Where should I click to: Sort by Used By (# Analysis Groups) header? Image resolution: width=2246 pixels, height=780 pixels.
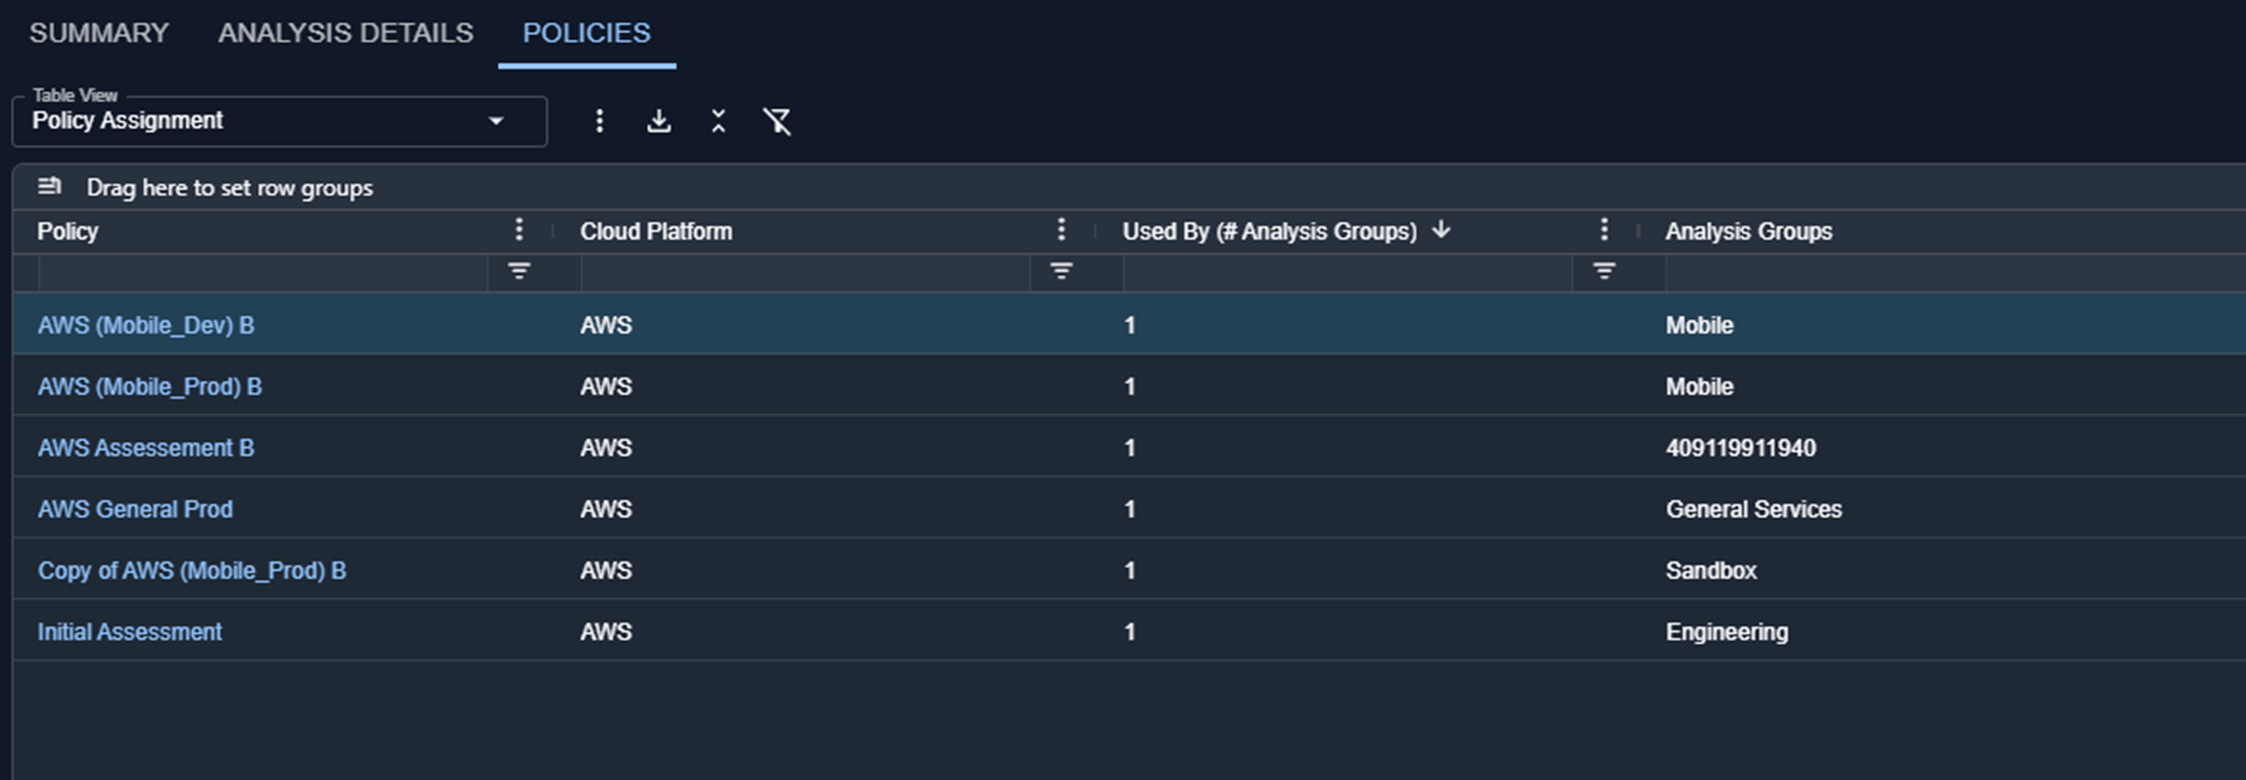tap(1270, 231)
